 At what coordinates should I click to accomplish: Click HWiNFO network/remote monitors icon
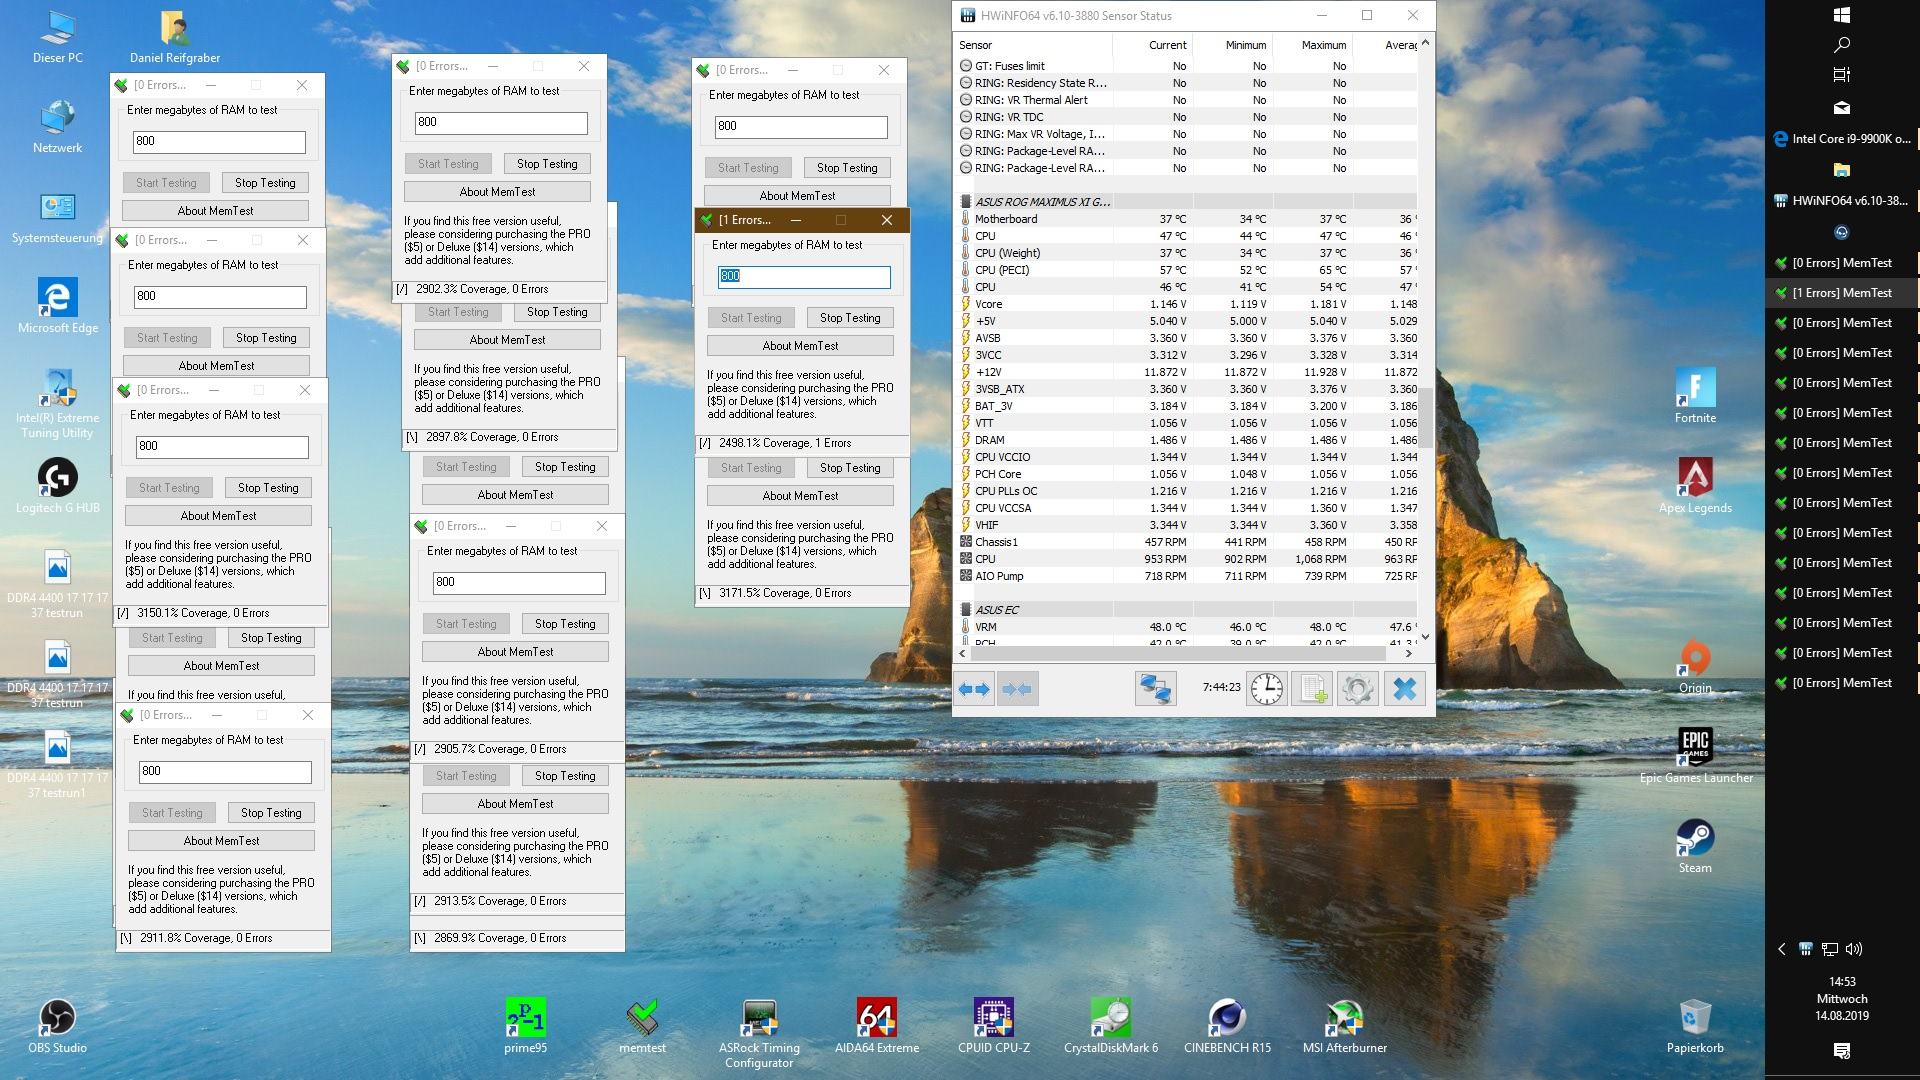[x=1155, y=689]
